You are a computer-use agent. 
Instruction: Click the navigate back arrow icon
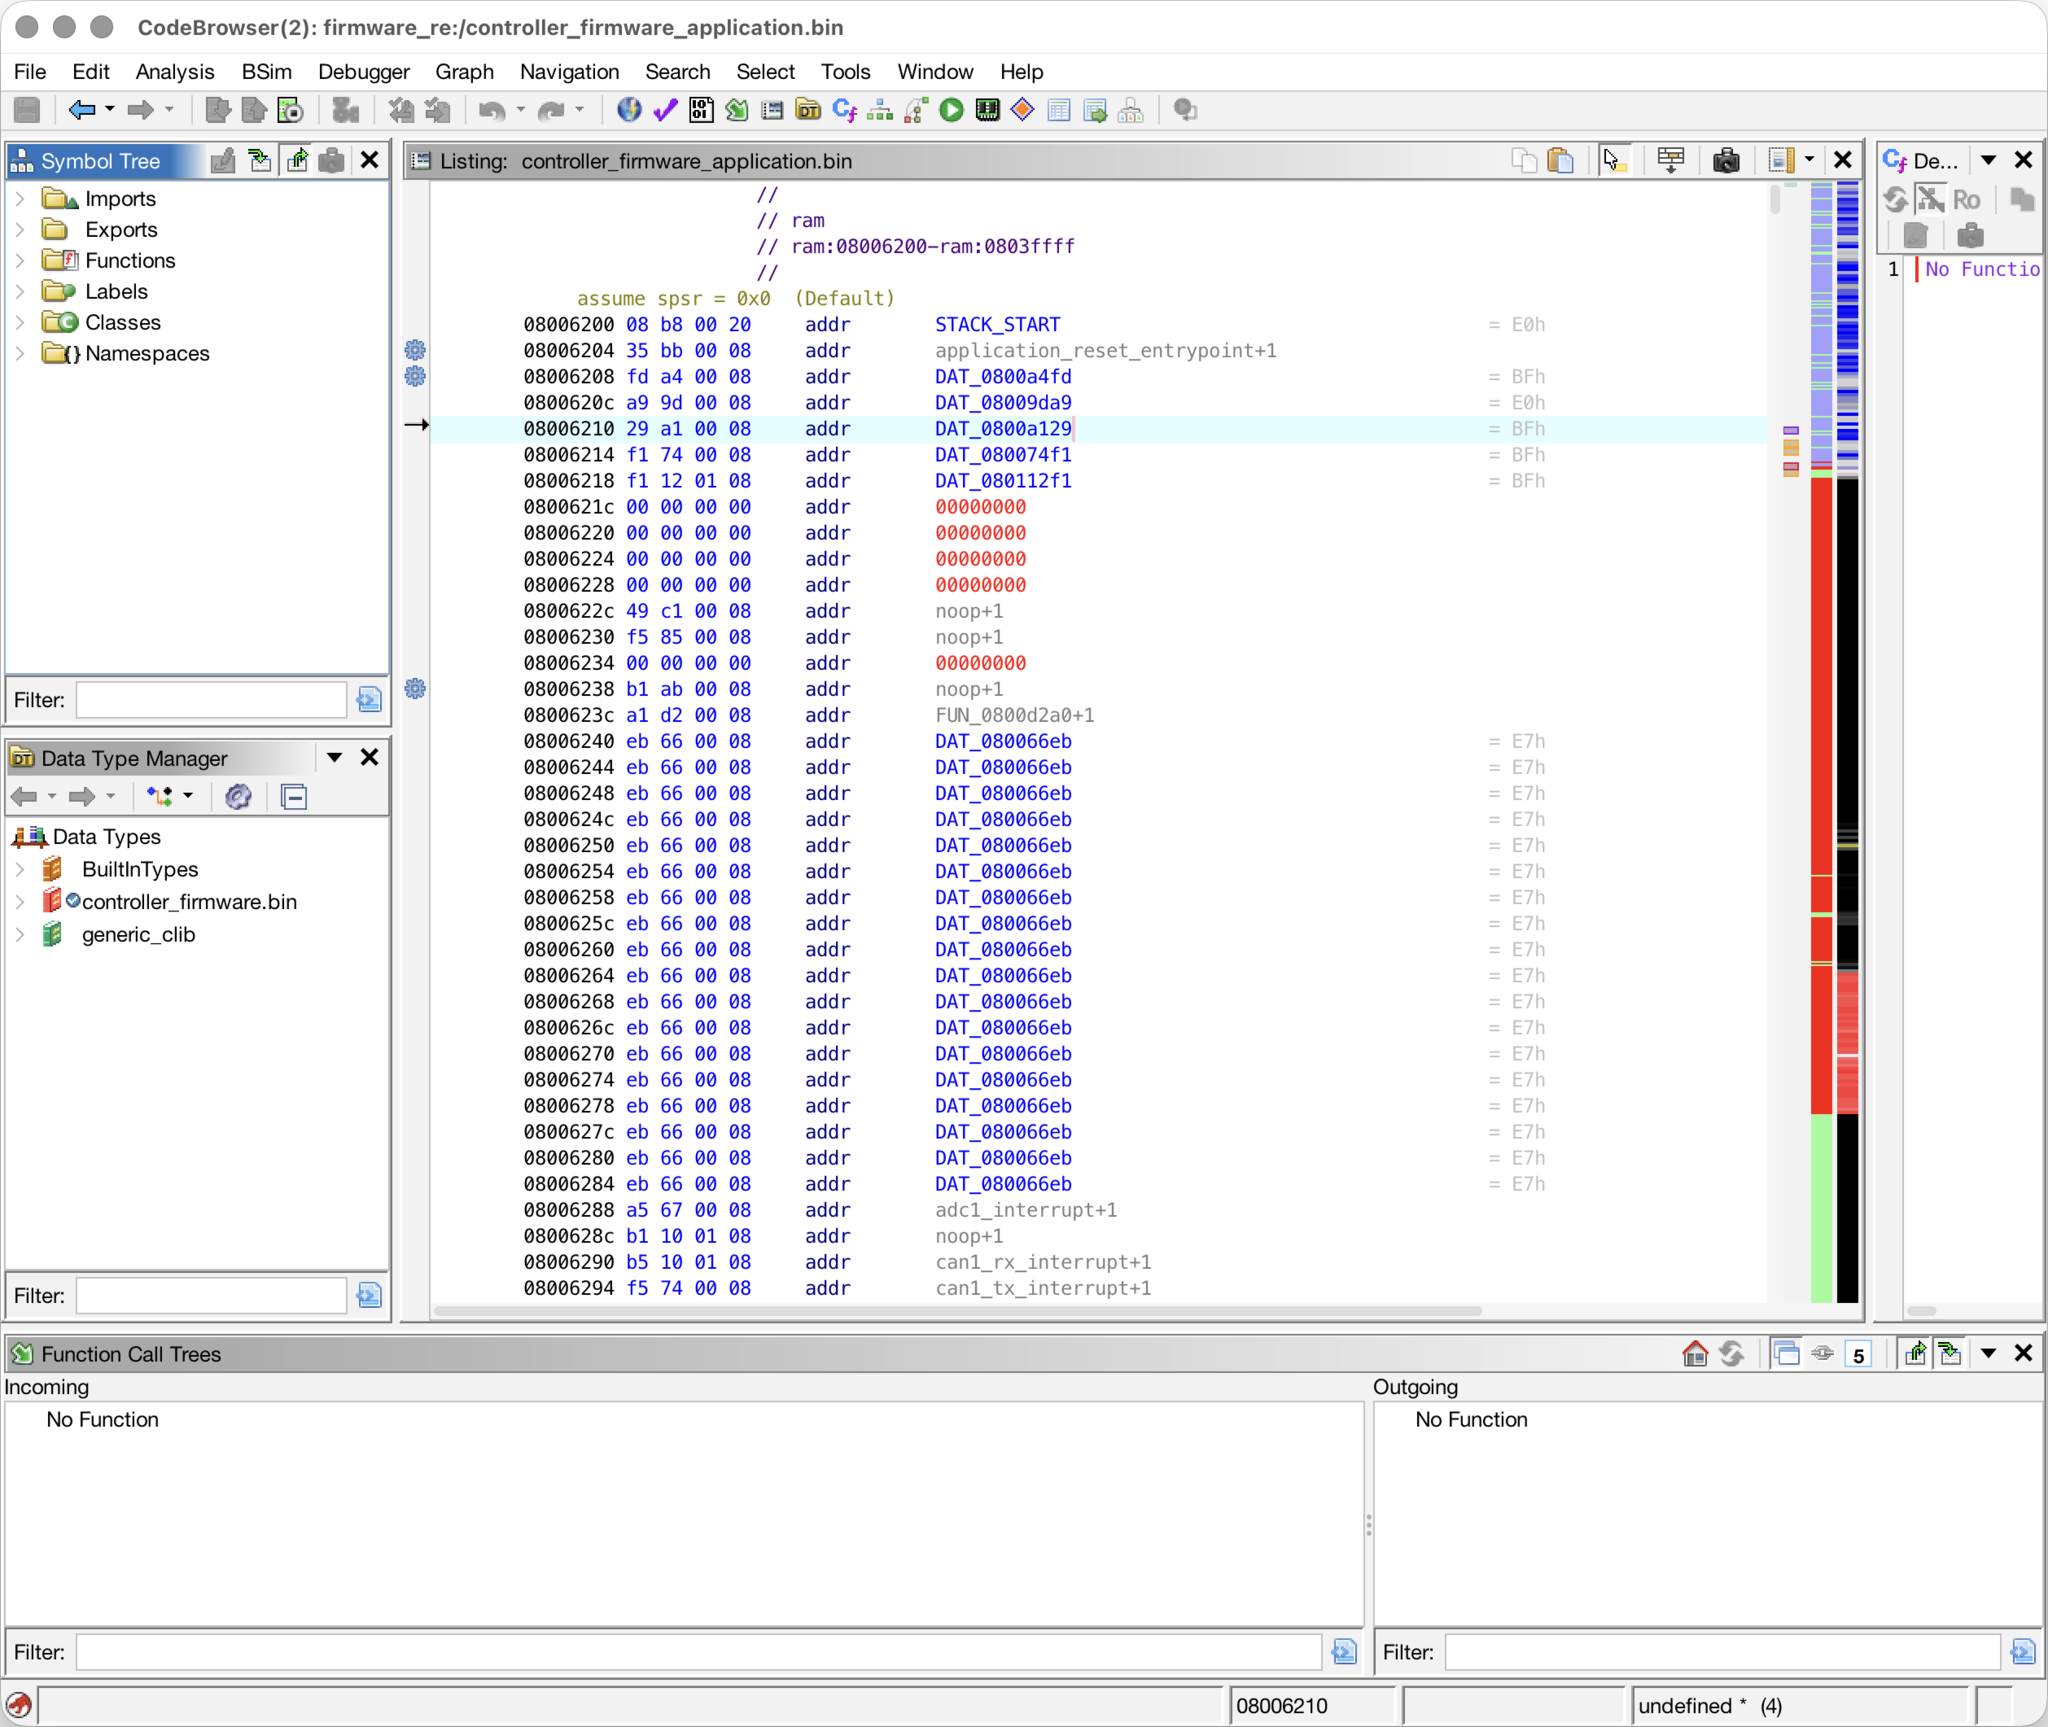(82, 110)
